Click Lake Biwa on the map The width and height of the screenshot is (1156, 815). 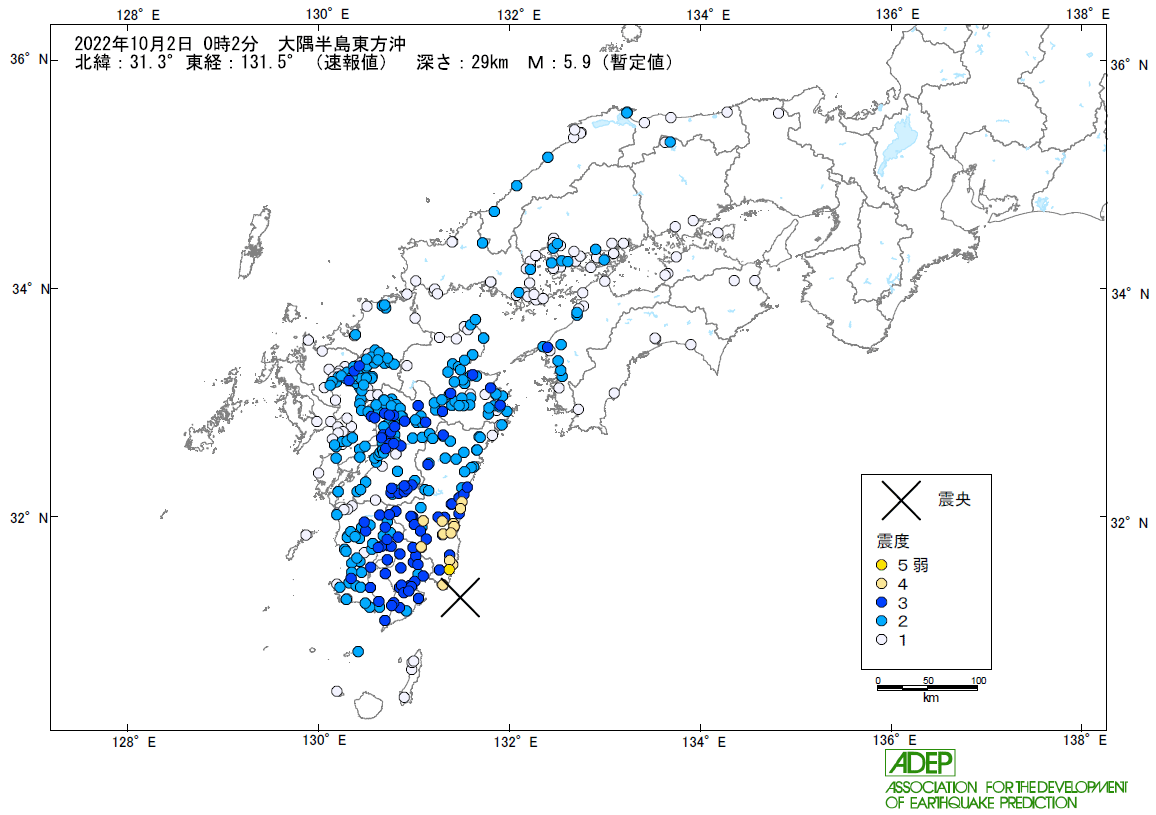click(896, 142)
